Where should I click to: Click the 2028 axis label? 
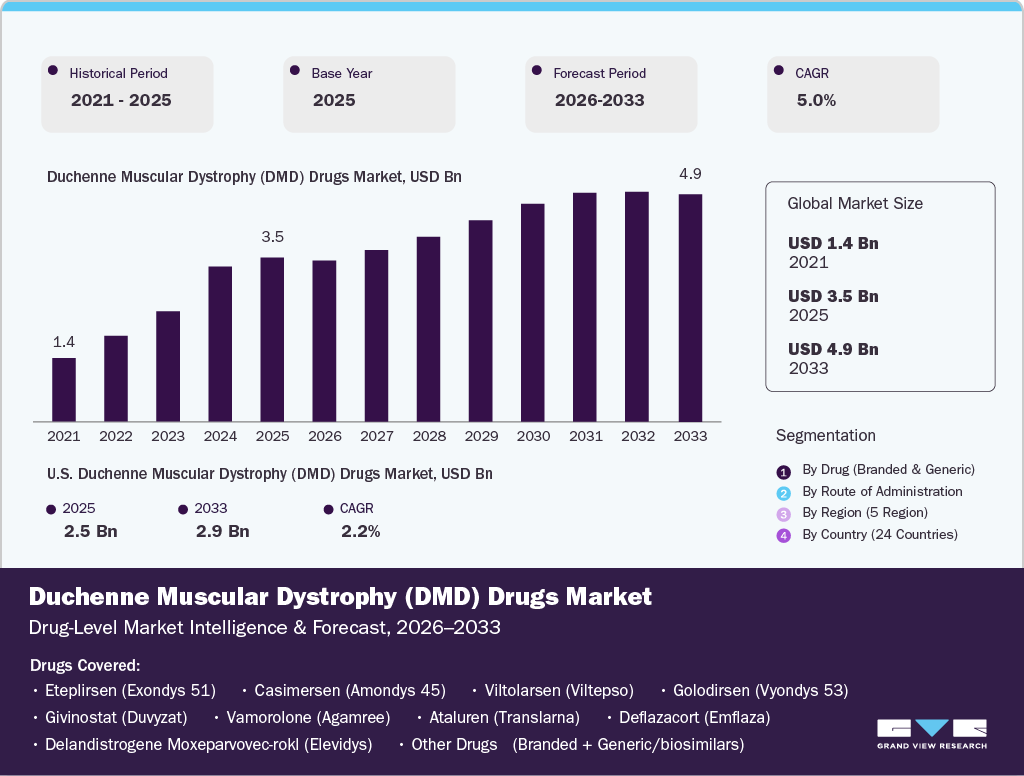coord(429,436)
